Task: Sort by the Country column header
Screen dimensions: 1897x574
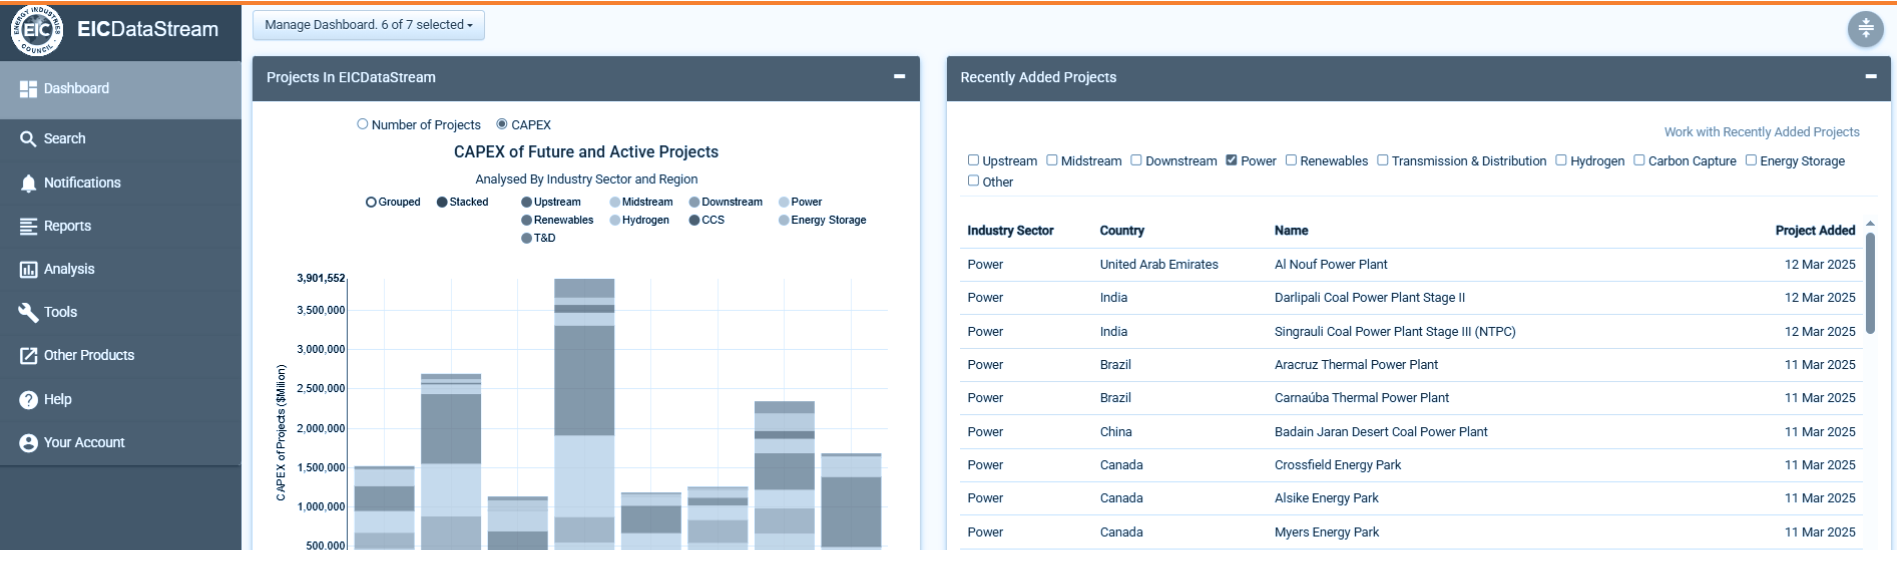Action: [x=1122, y=230]
